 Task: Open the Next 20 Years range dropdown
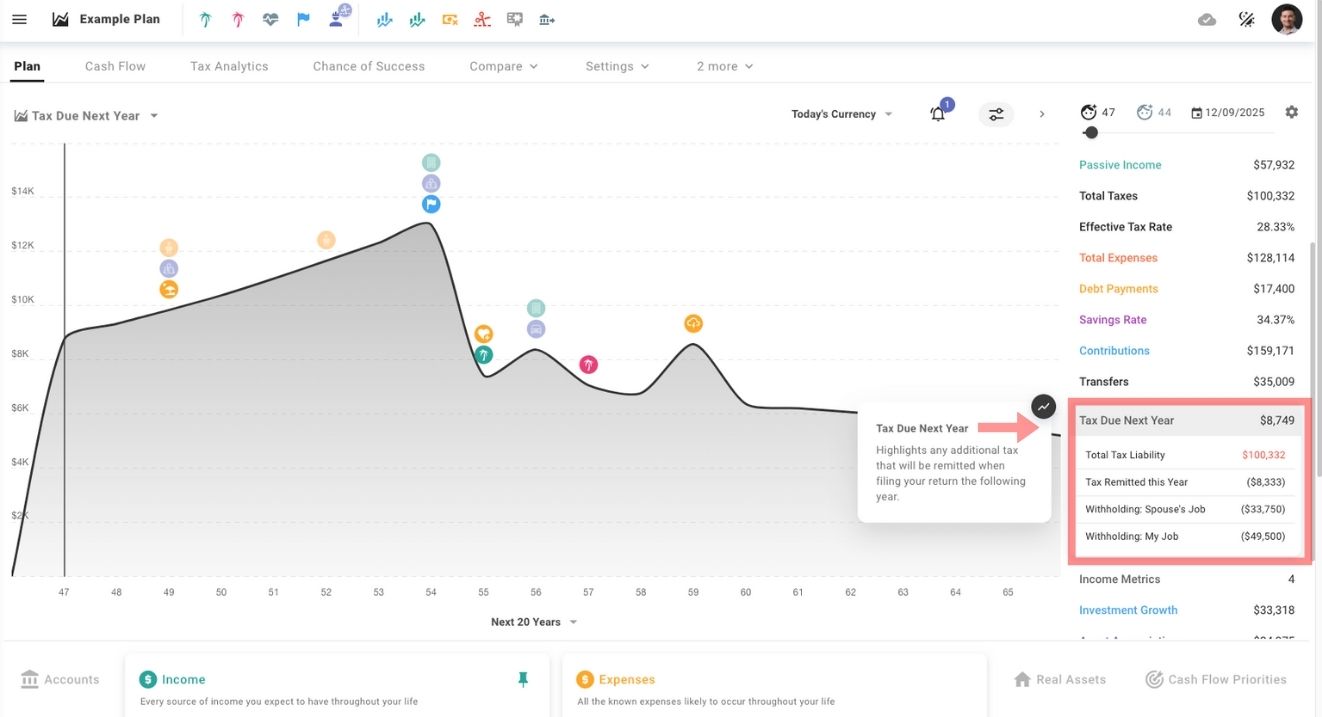pos(534,622)
